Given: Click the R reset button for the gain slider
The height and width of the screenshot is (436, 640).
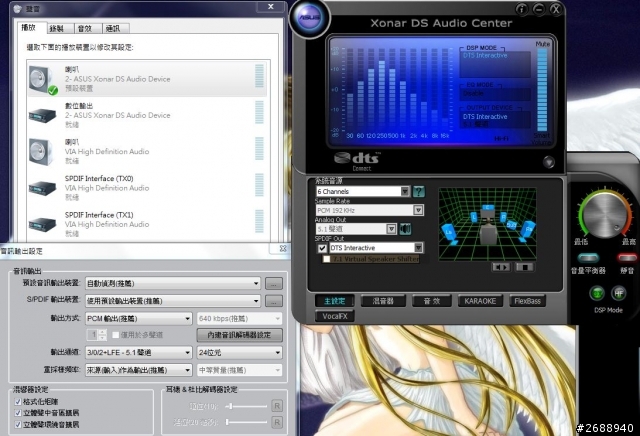Looking at the screenshot, I should pos(277,406).
